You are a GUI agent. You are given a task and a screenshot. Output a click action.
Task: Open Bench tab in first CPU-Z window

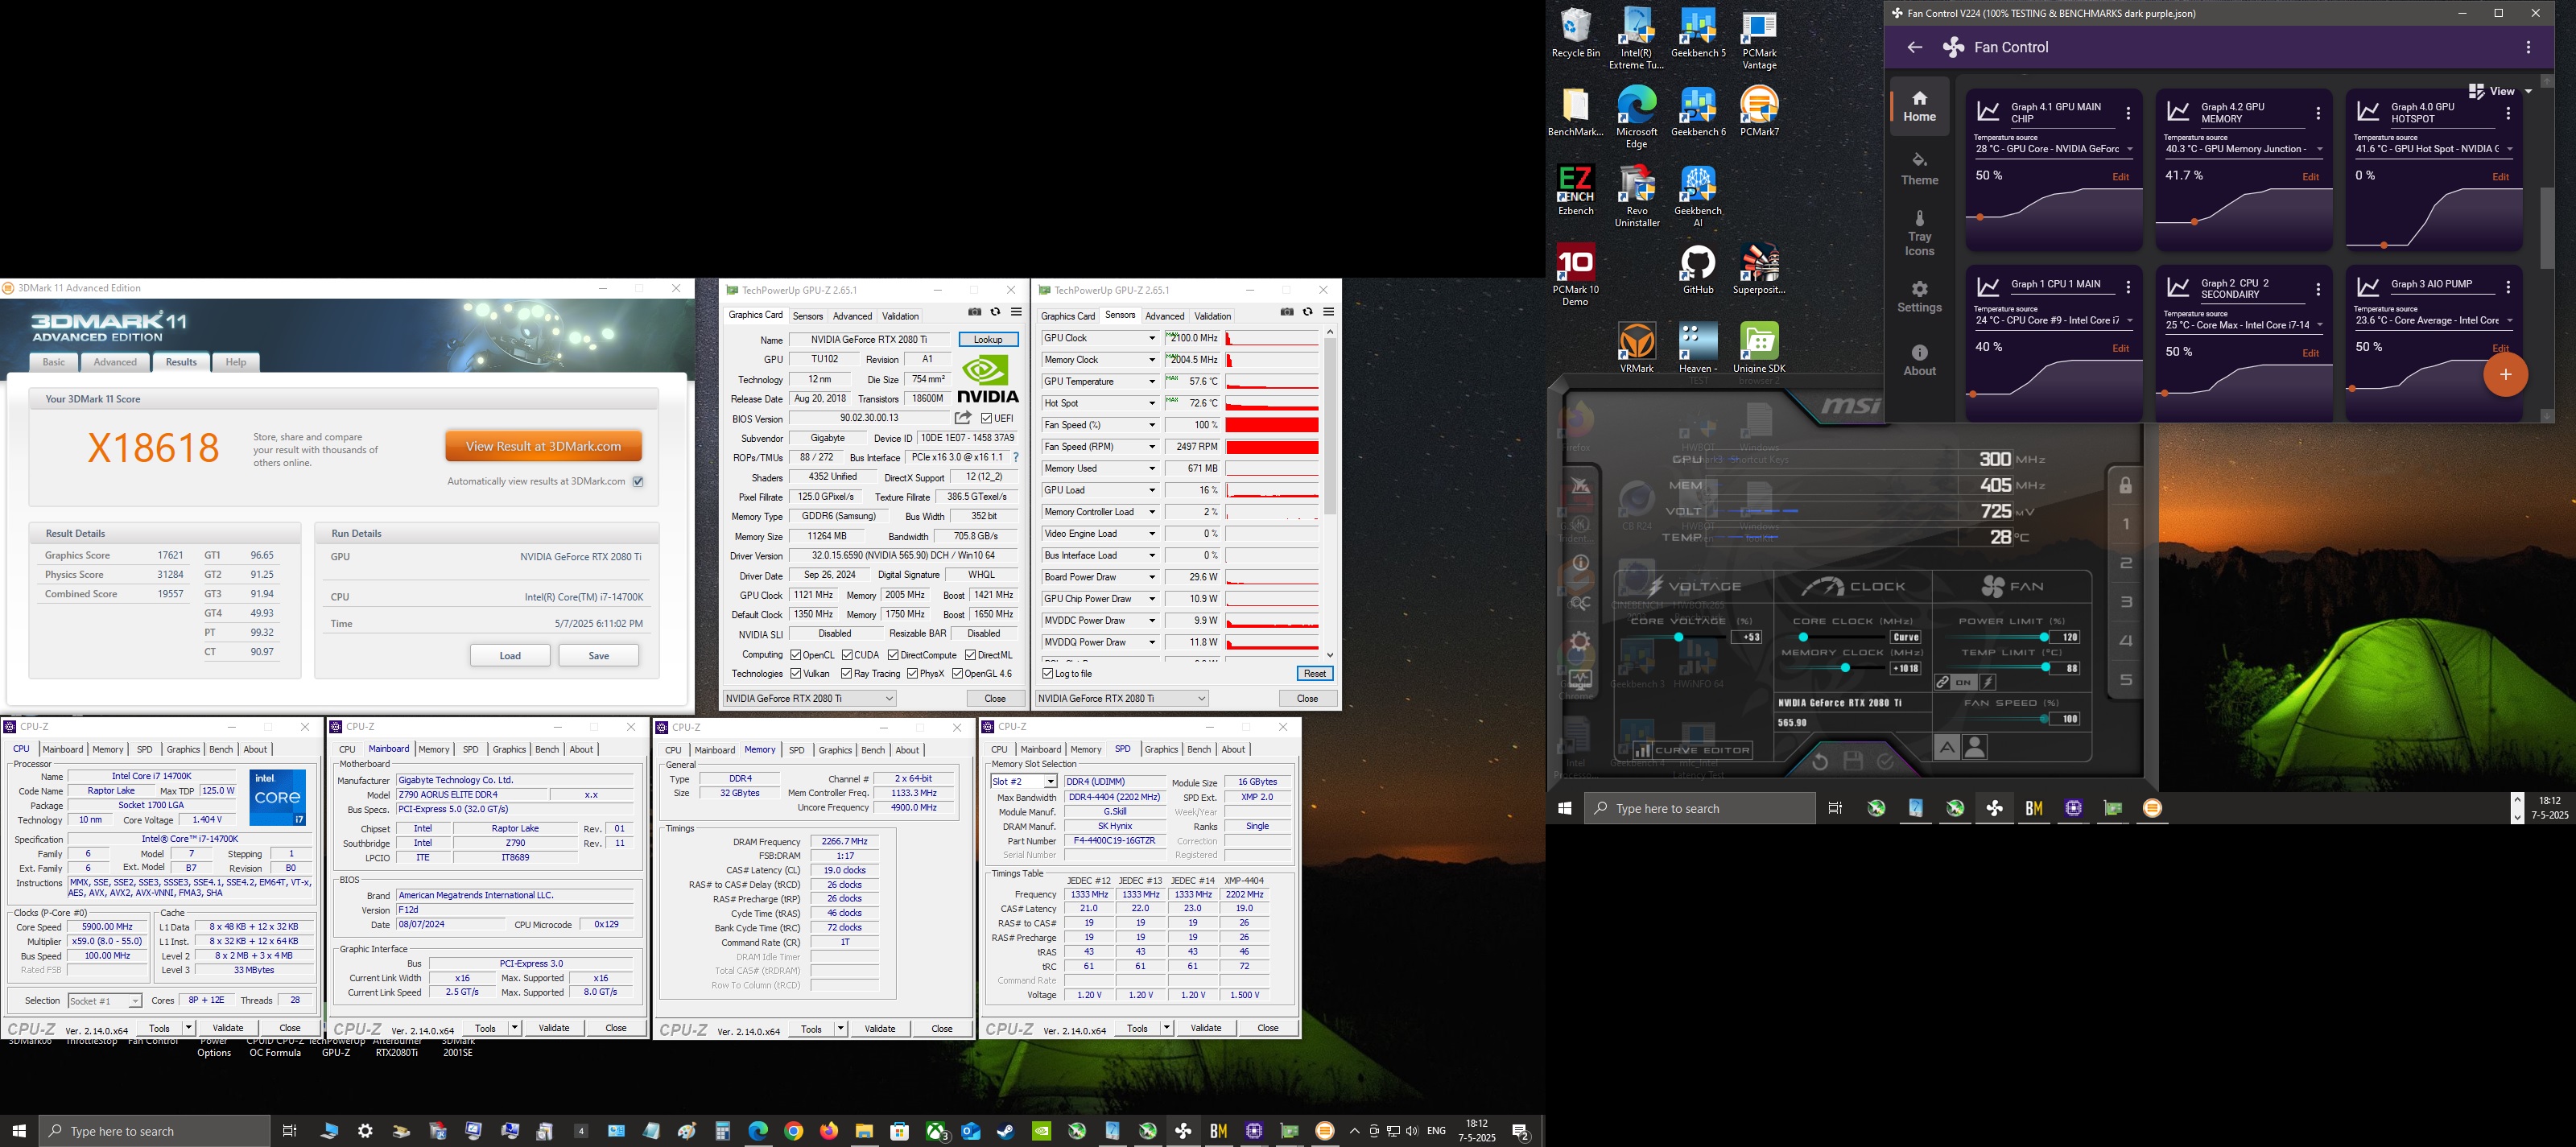click(x=221, y=749)
